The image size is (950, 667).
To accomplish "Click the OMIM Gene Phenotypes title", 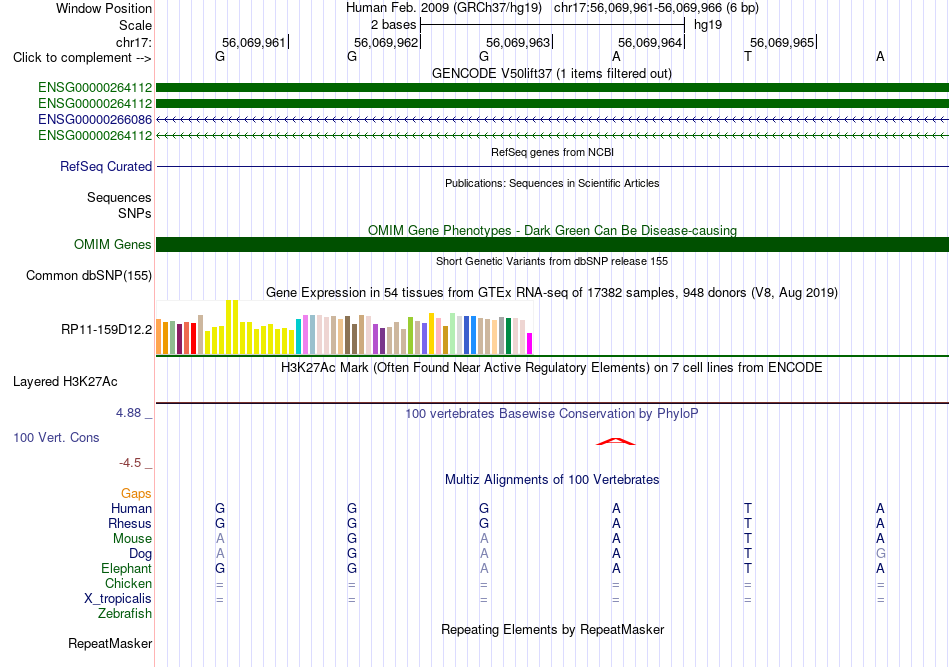I will click(x=552, y=230).
